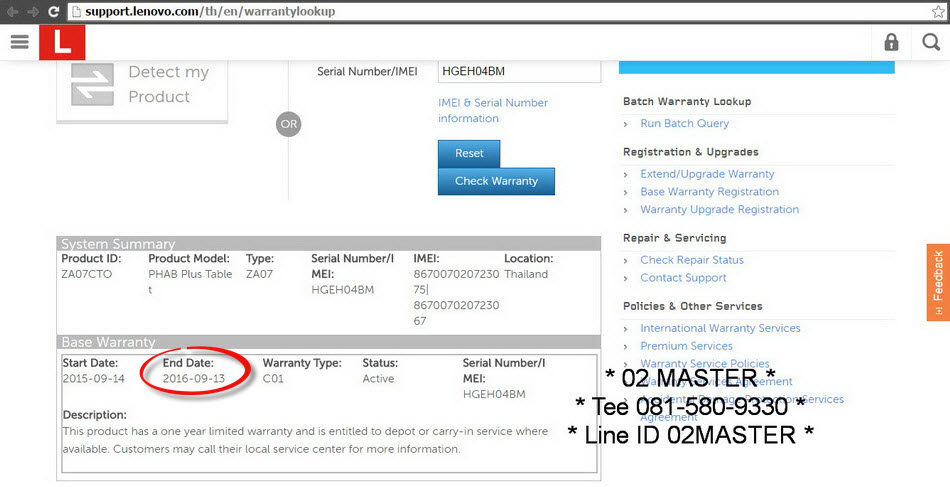This screenshot has height=487, width=950.
Task: Click Product ID value ZA07CTO
Action: click(87, 274)
